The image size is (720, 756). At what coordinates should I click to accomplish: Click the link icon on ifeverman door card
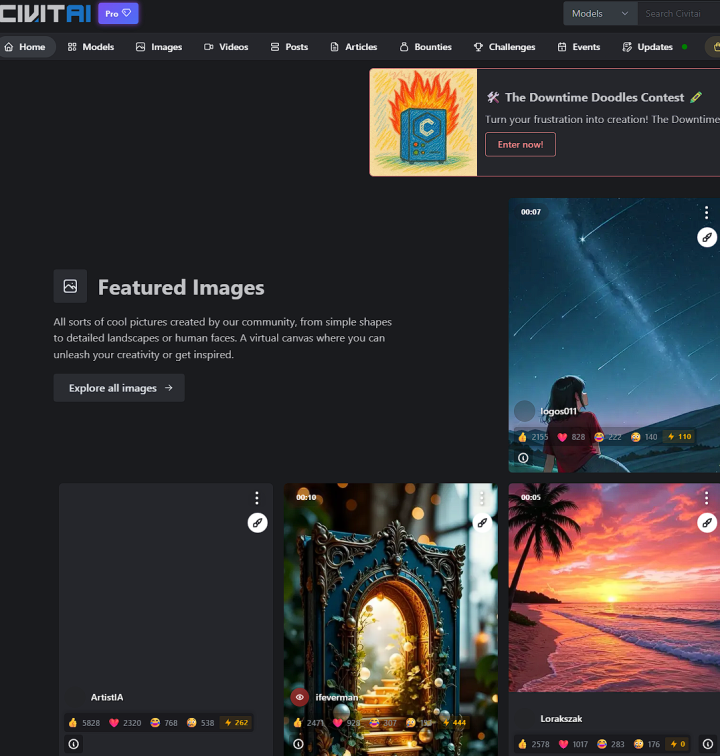click(x=482, y=522)
